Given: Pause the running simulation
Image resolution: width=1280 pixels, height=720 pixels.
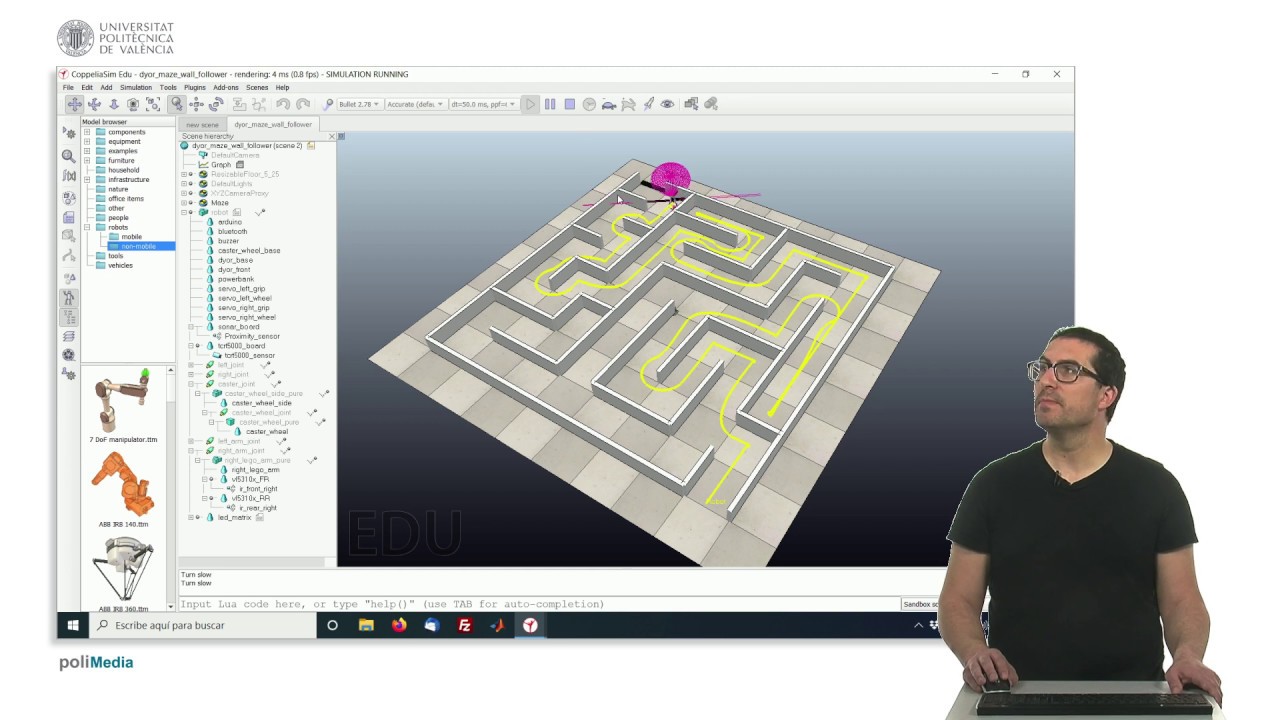Looking at the screenshot, I should [550, 104].
